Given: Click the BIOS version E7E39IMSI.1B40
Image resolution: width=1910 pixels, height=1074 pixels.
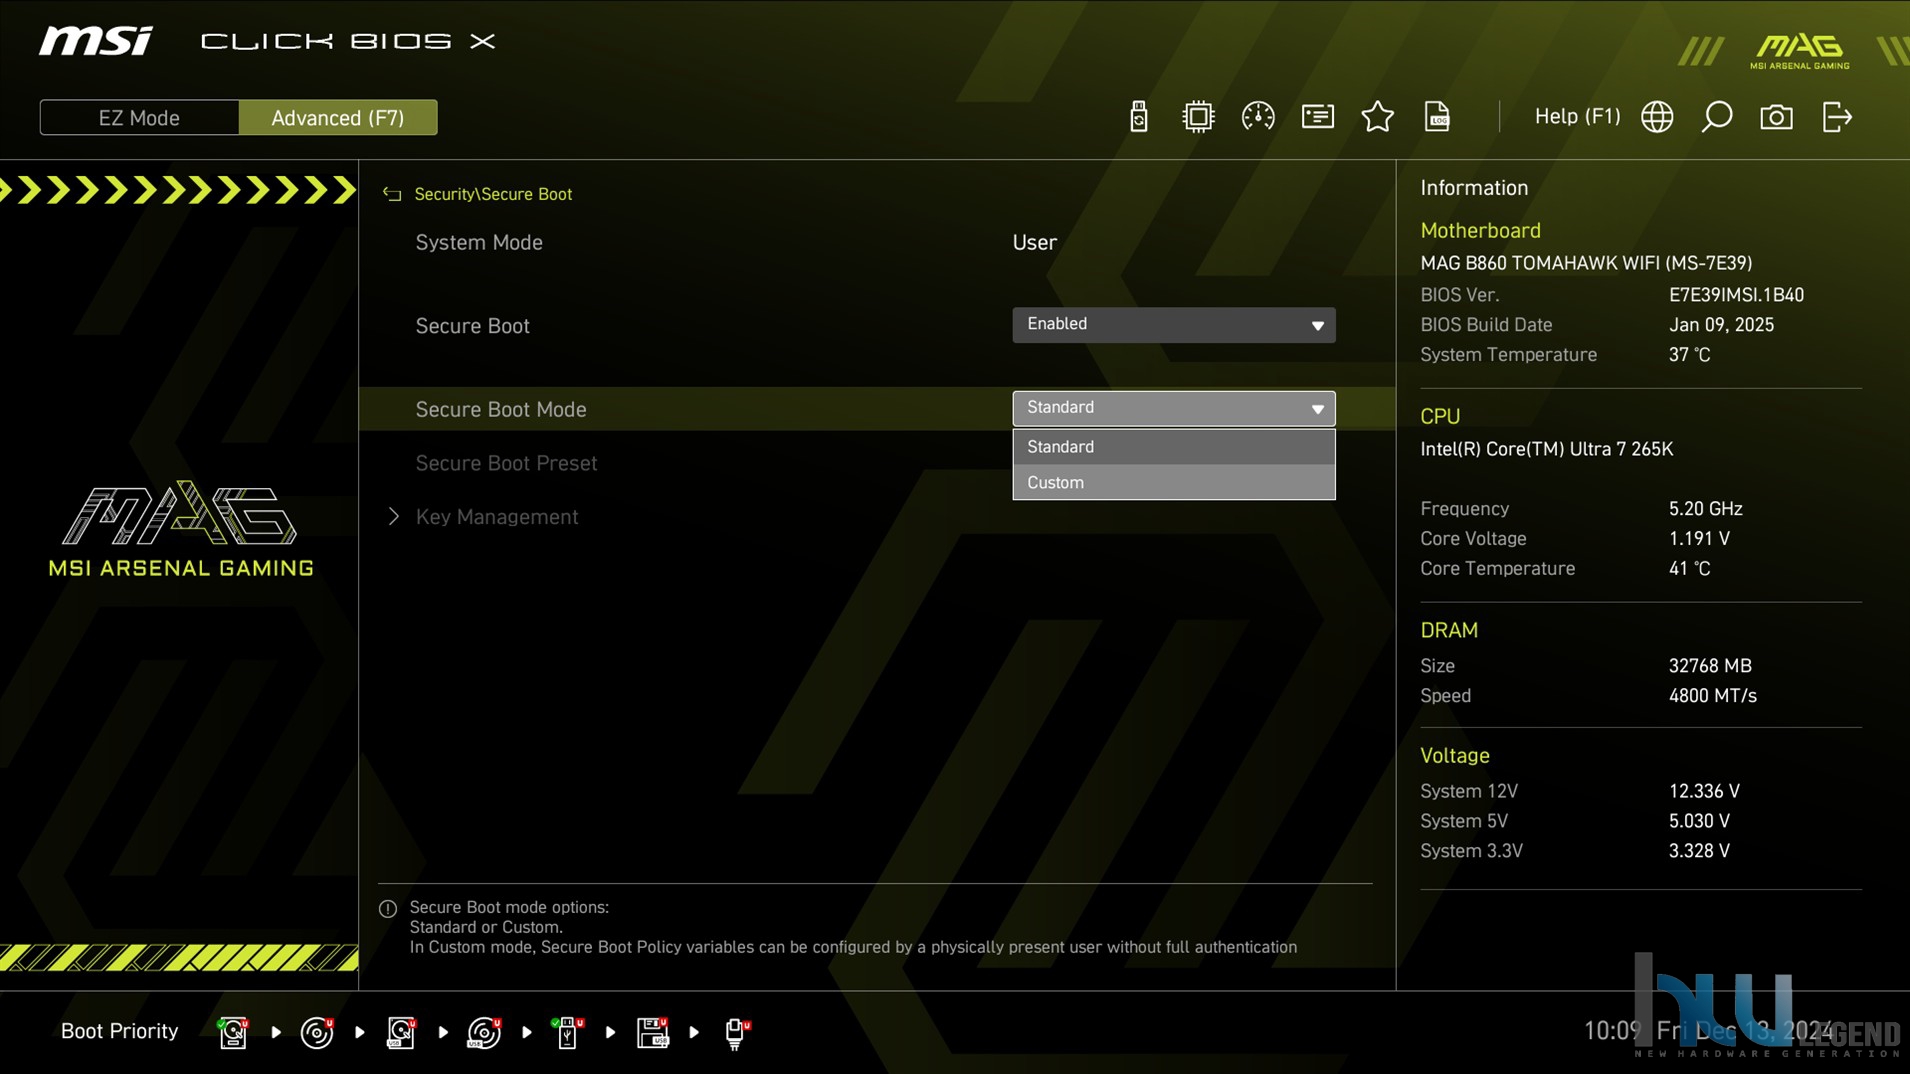Looking at the screenshot, I should pyautogui.click(x=1736, y=295).
